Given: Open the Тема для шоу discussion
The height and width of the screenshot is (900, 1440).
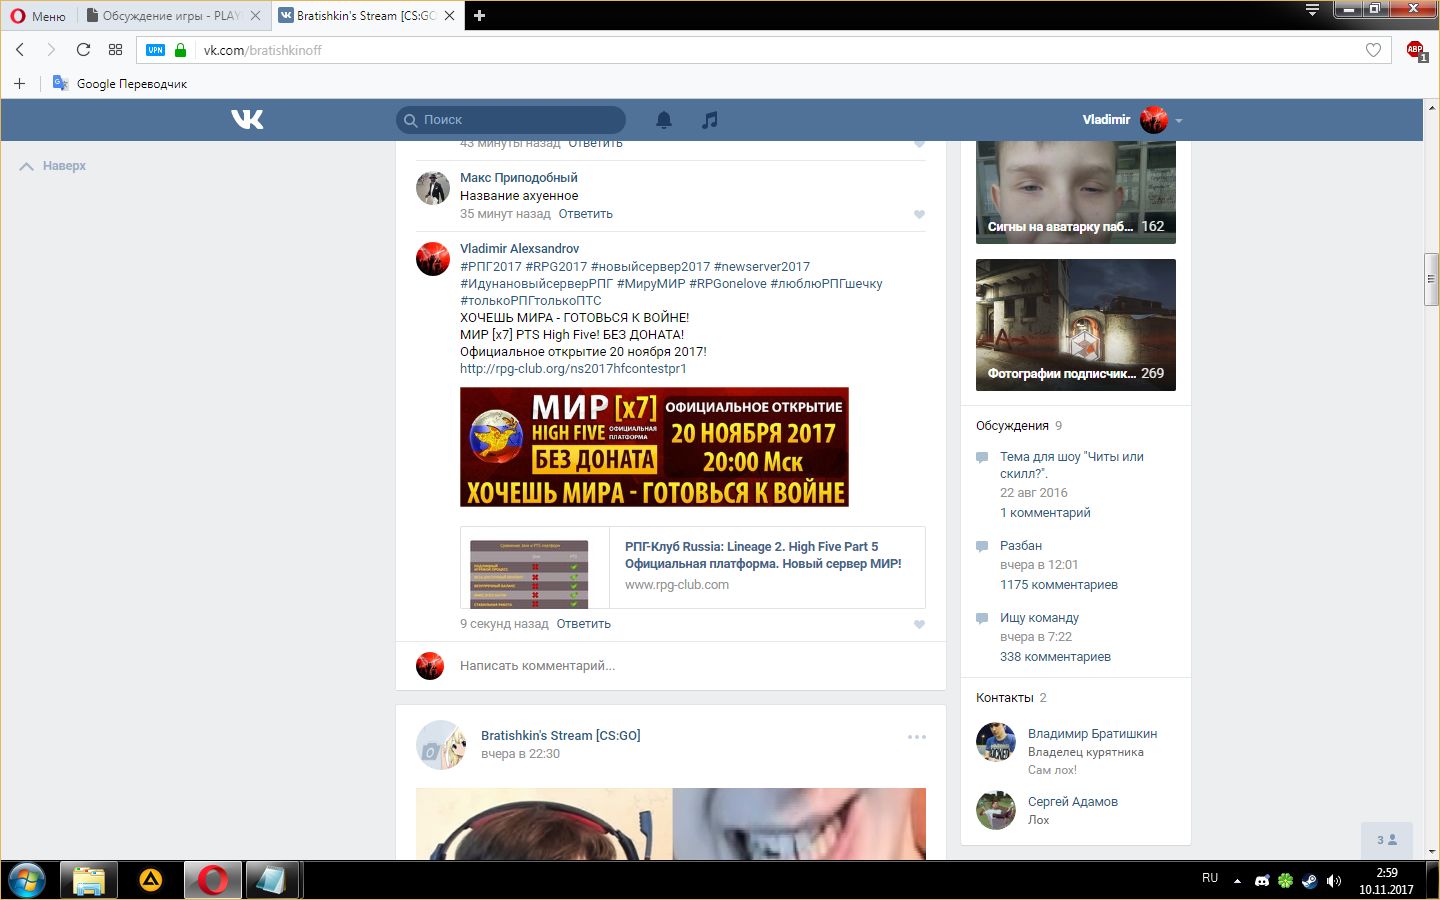Looking at the screenshot, I should [x=1072, y=465].
